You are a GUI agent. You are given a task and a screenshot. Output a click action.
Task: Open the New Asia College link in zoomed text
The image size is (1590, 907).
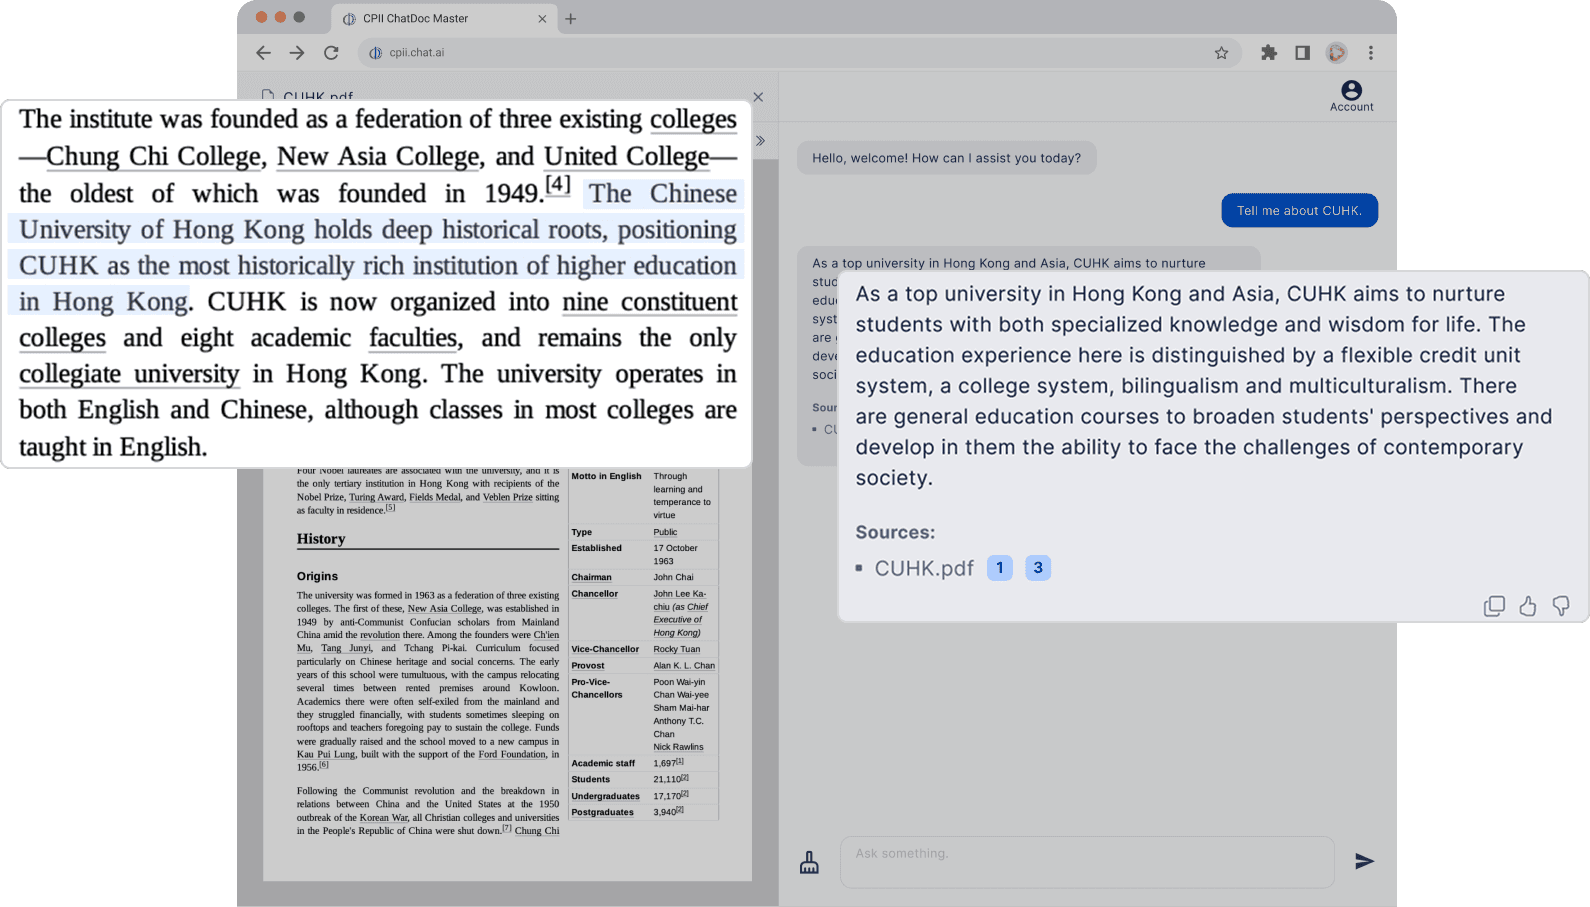pos(378,157)
